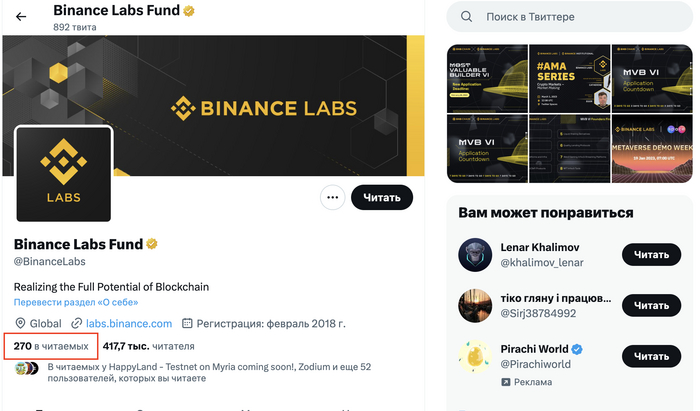Click the back arrow icon
Viewport: 700px width, 411px height.
21,16
